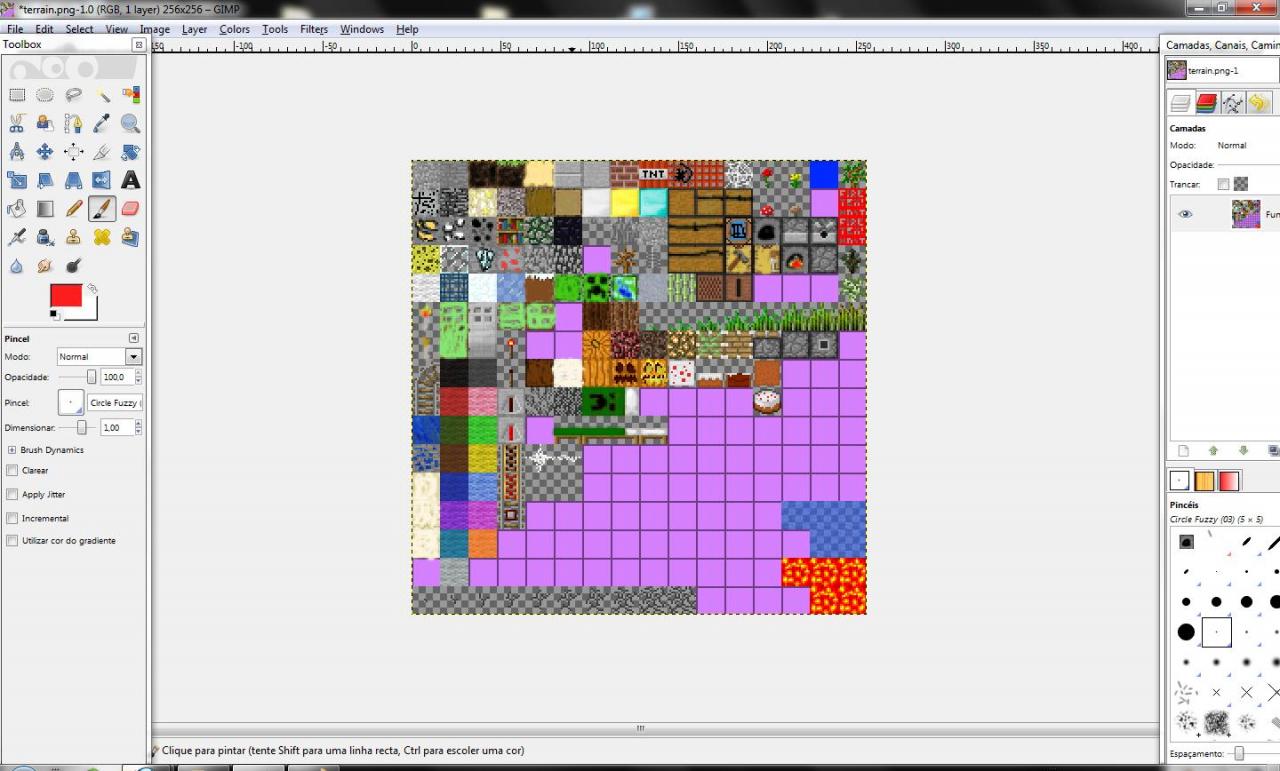Screen dimensions: 1280x771
Task: Activate the Text tool
Action: tap(132, 180)
